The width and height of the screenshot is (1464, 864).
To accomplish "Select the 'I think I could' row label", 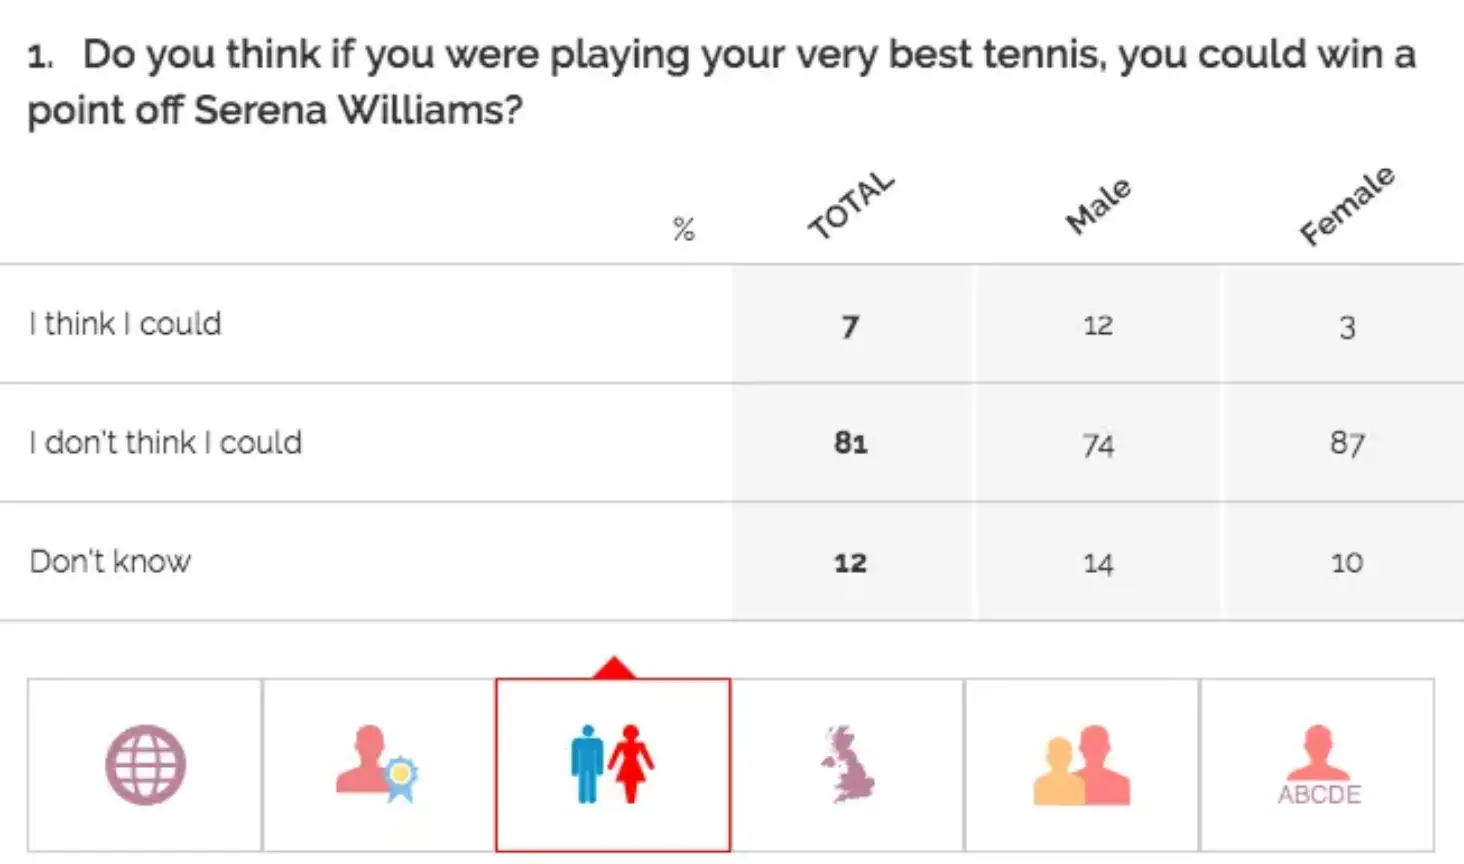I will [126, 324].
